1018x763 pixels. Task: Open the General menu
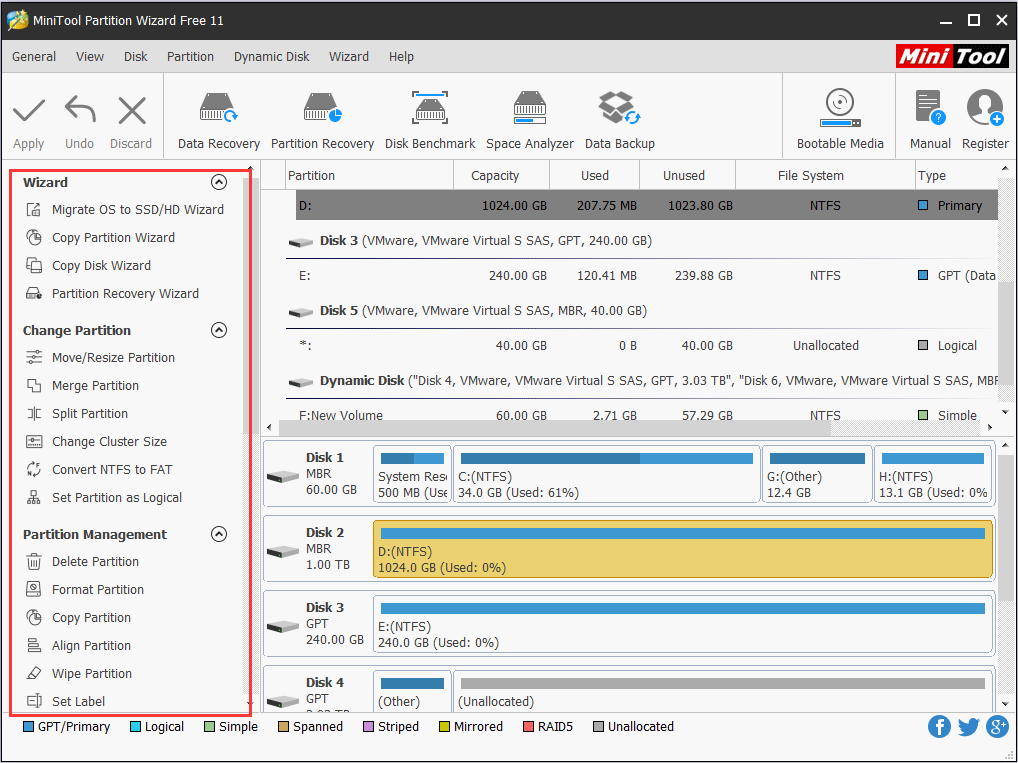click(34, 56)
